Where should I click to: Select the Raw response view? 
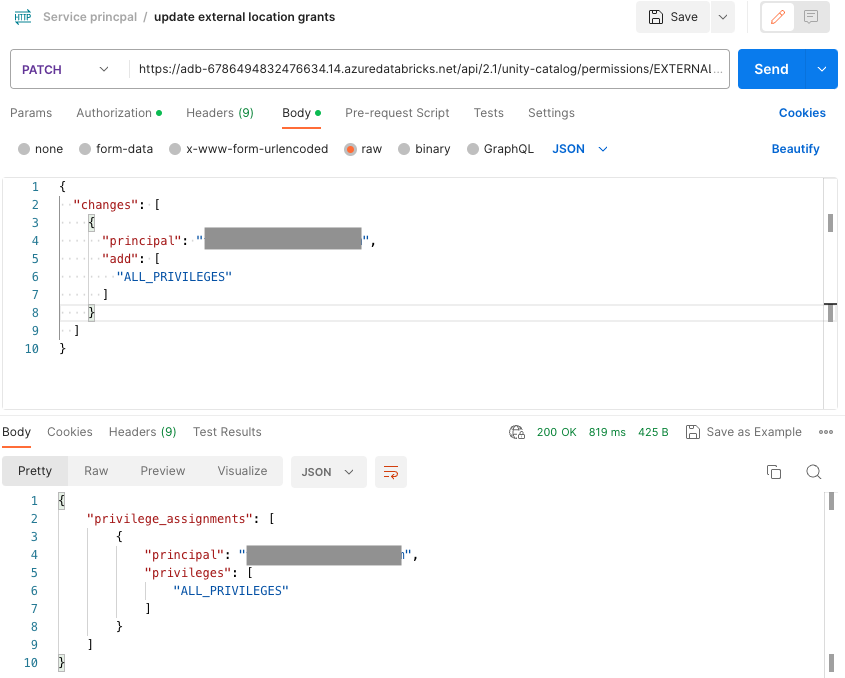(x=96, y=471)
